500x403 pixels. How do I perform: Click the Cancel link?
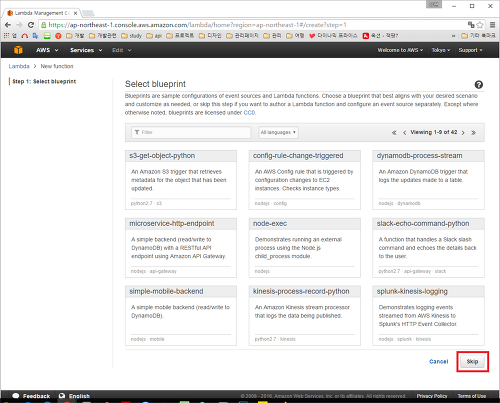pyautogui.click(x=439, y=361)
